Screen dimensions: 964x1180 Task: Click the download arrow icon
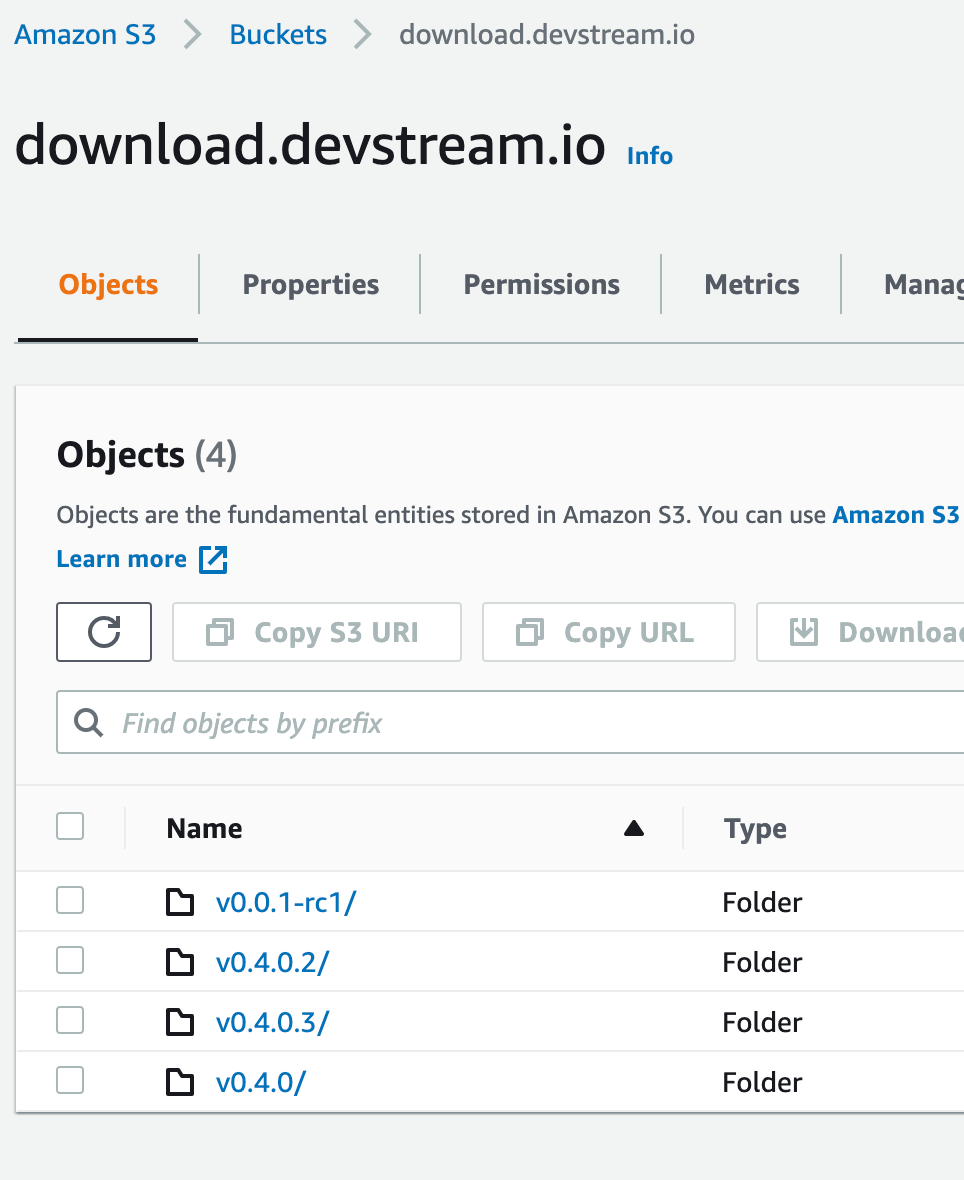click(804, 632)
